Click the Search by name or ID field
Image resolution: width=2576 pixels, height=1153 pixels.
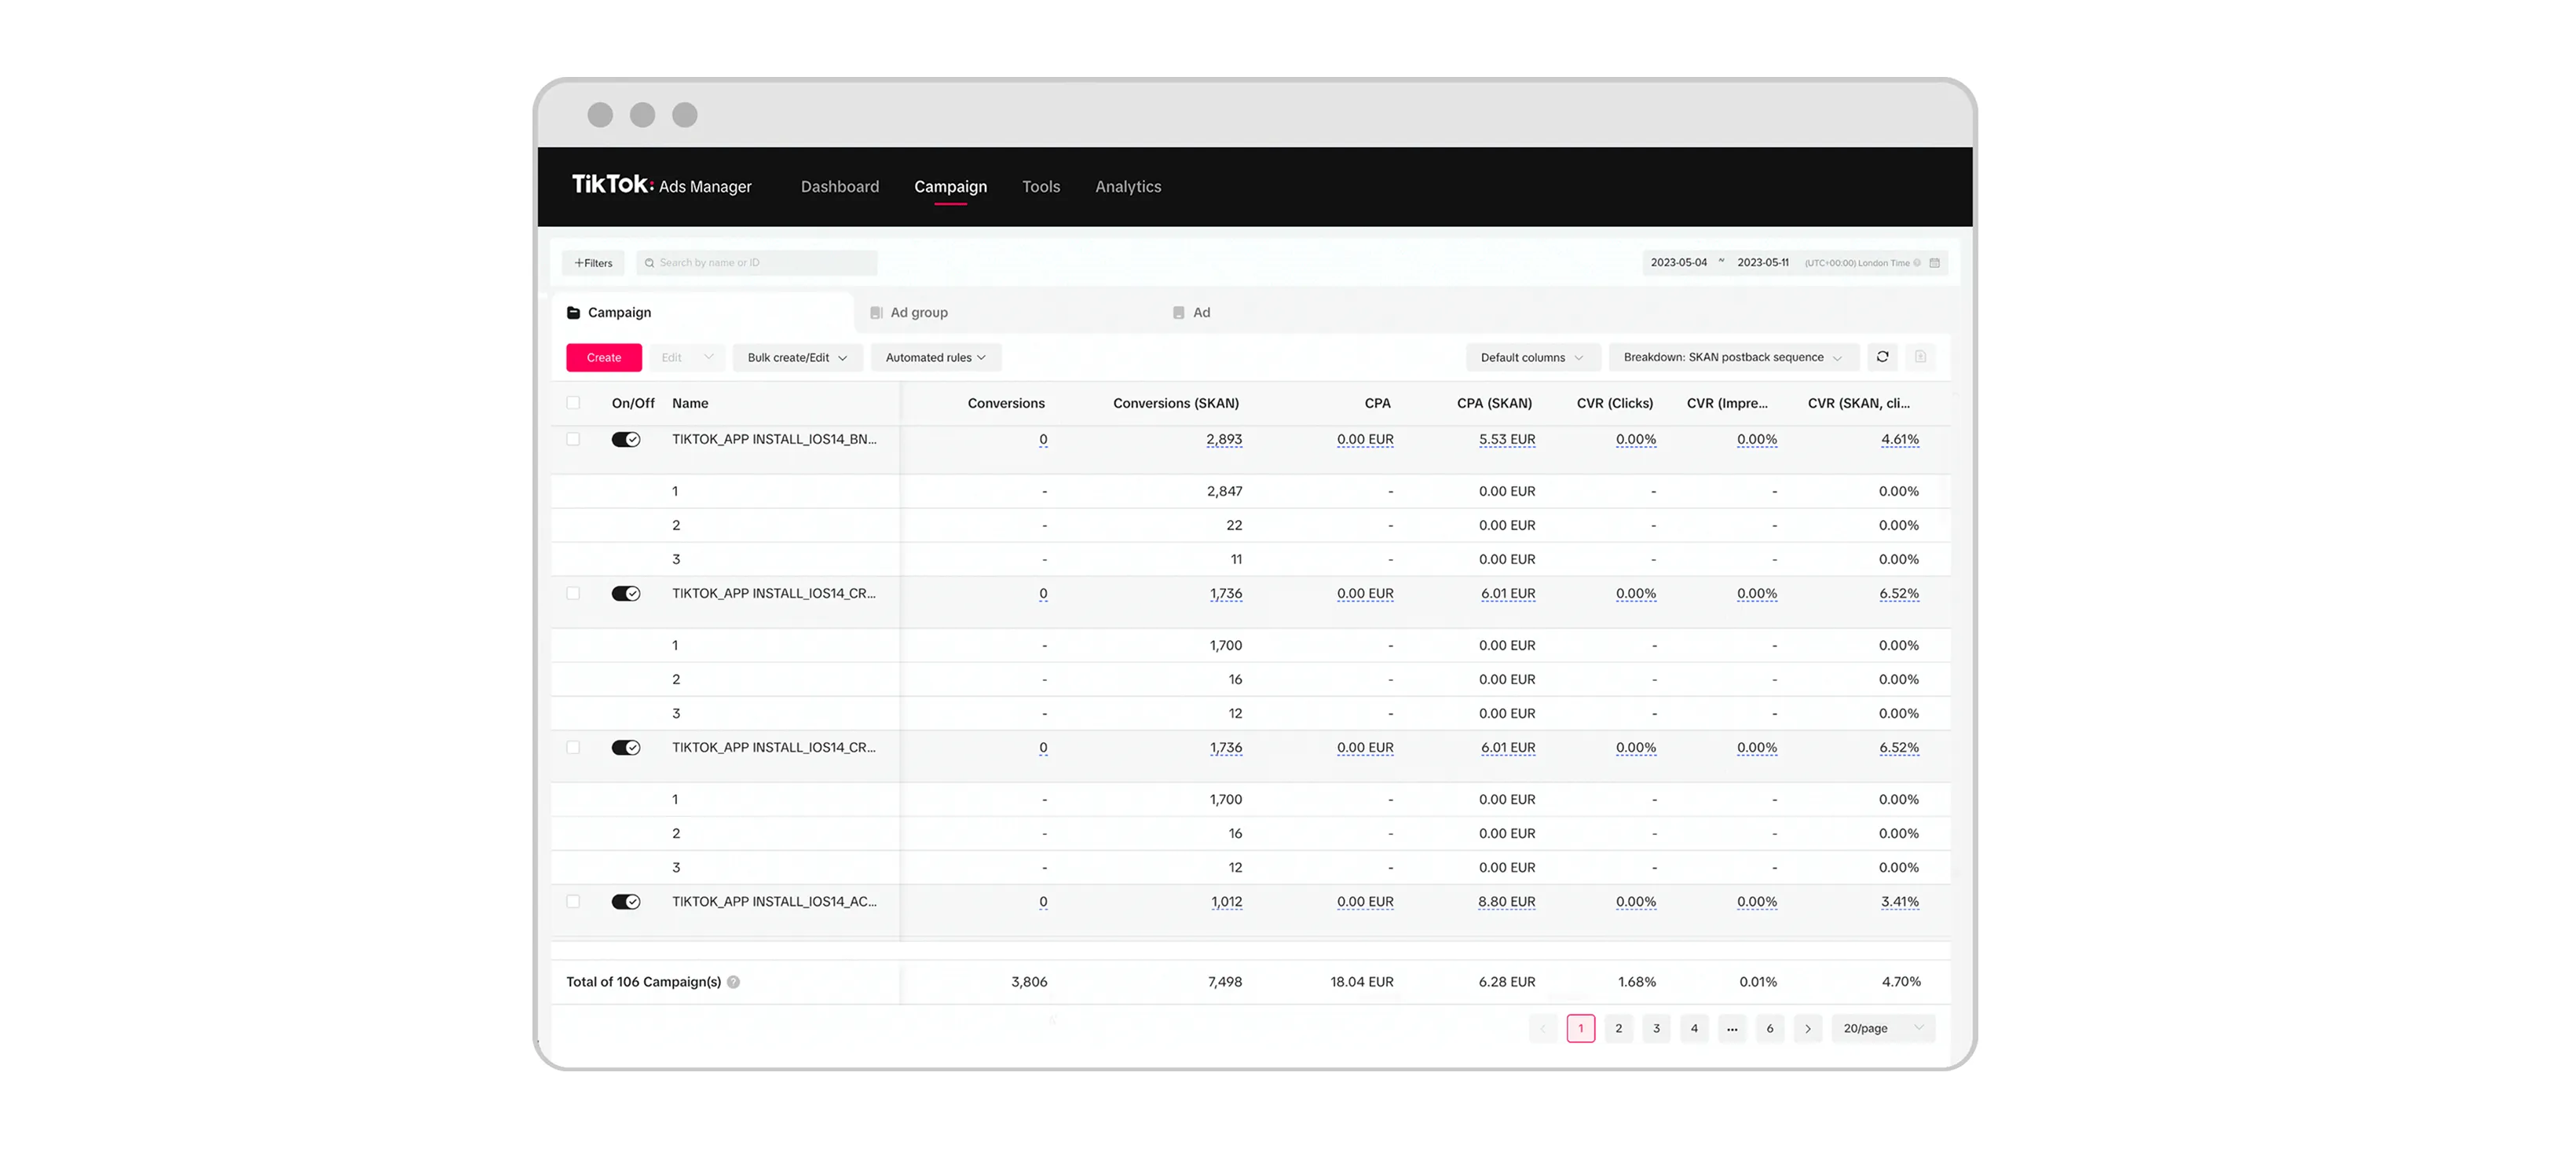757,263
